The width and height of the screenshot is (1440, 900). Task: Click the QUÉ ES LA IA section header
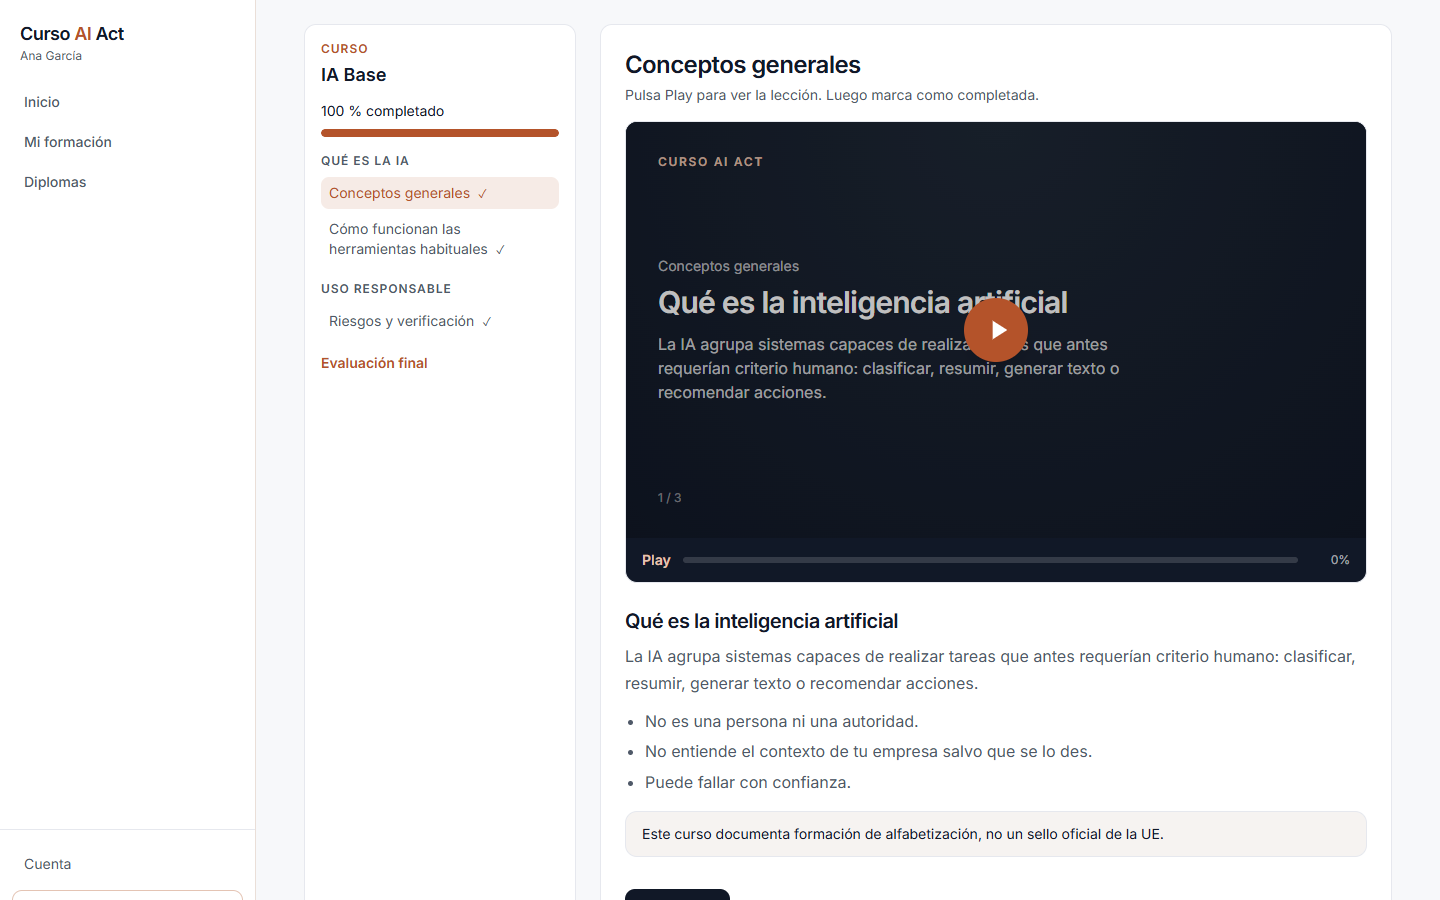point(365,161)
